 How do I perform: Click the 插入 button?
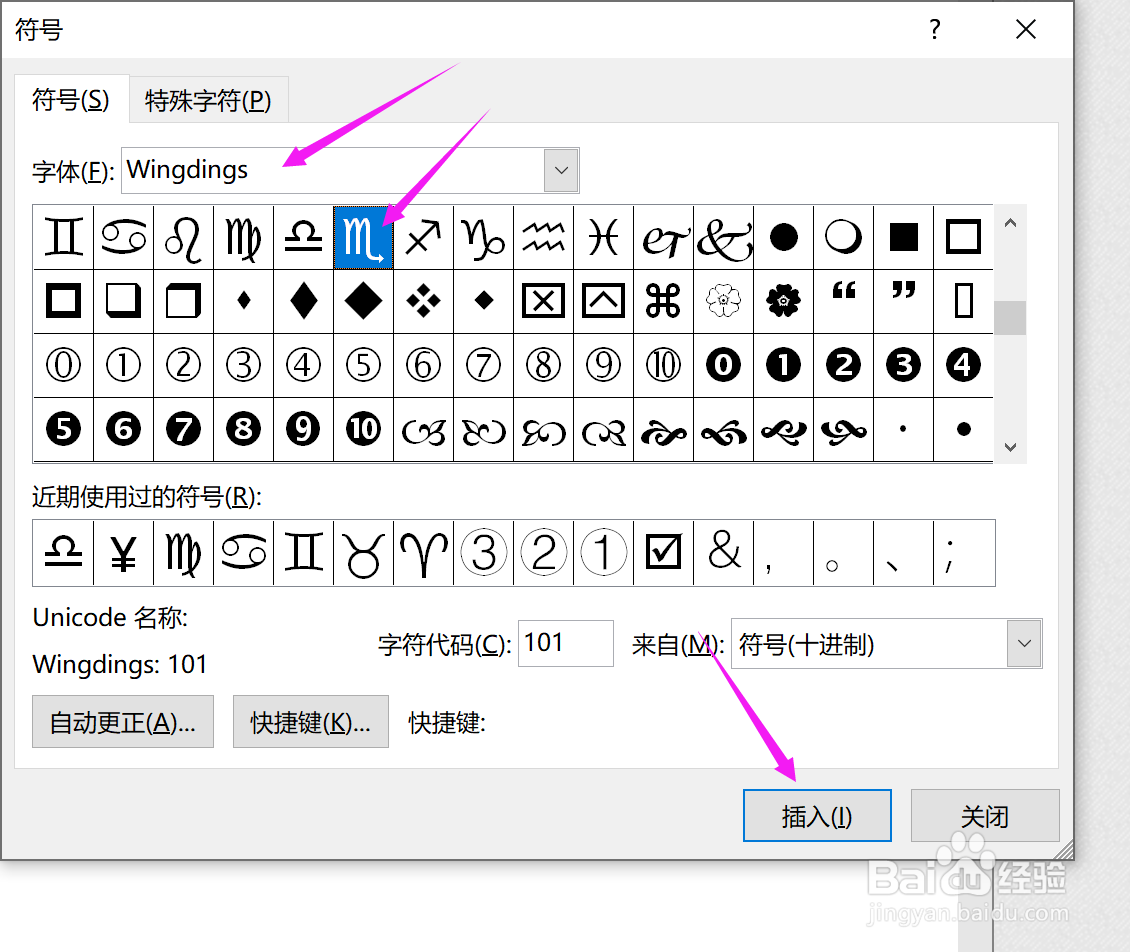click(817, 815)
